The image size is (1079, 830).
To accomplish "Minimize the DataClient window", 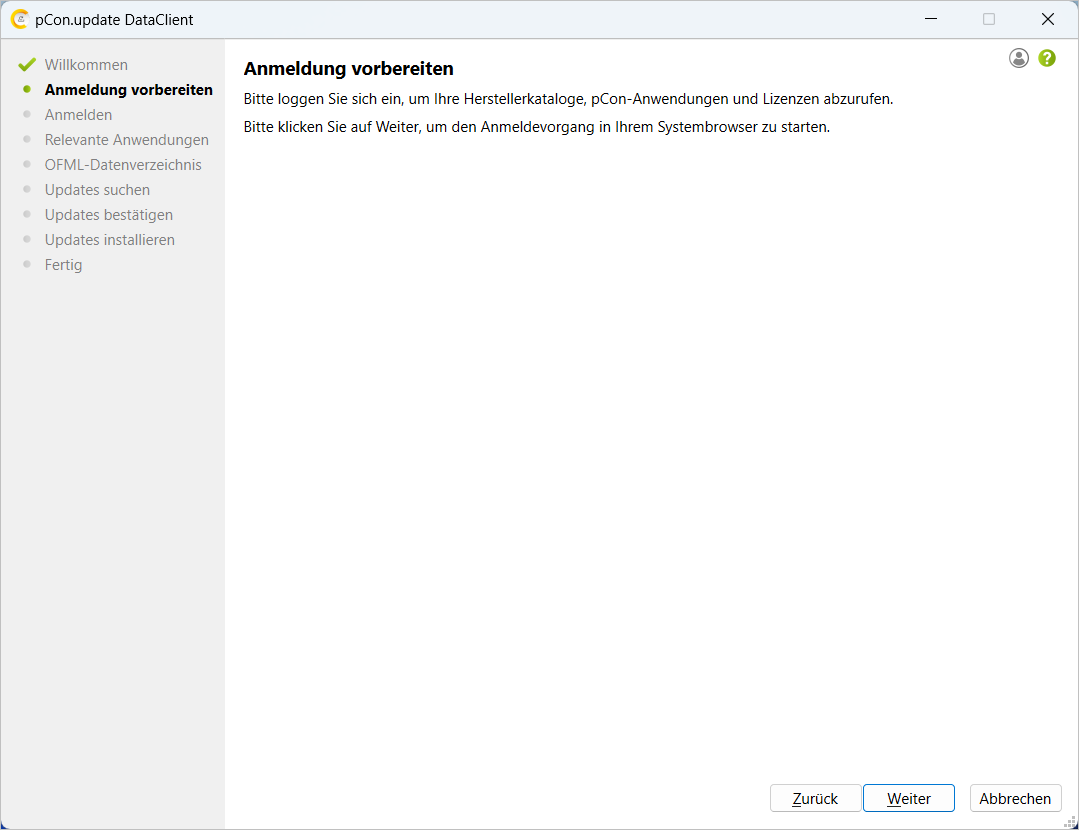I will click(931, 19).
